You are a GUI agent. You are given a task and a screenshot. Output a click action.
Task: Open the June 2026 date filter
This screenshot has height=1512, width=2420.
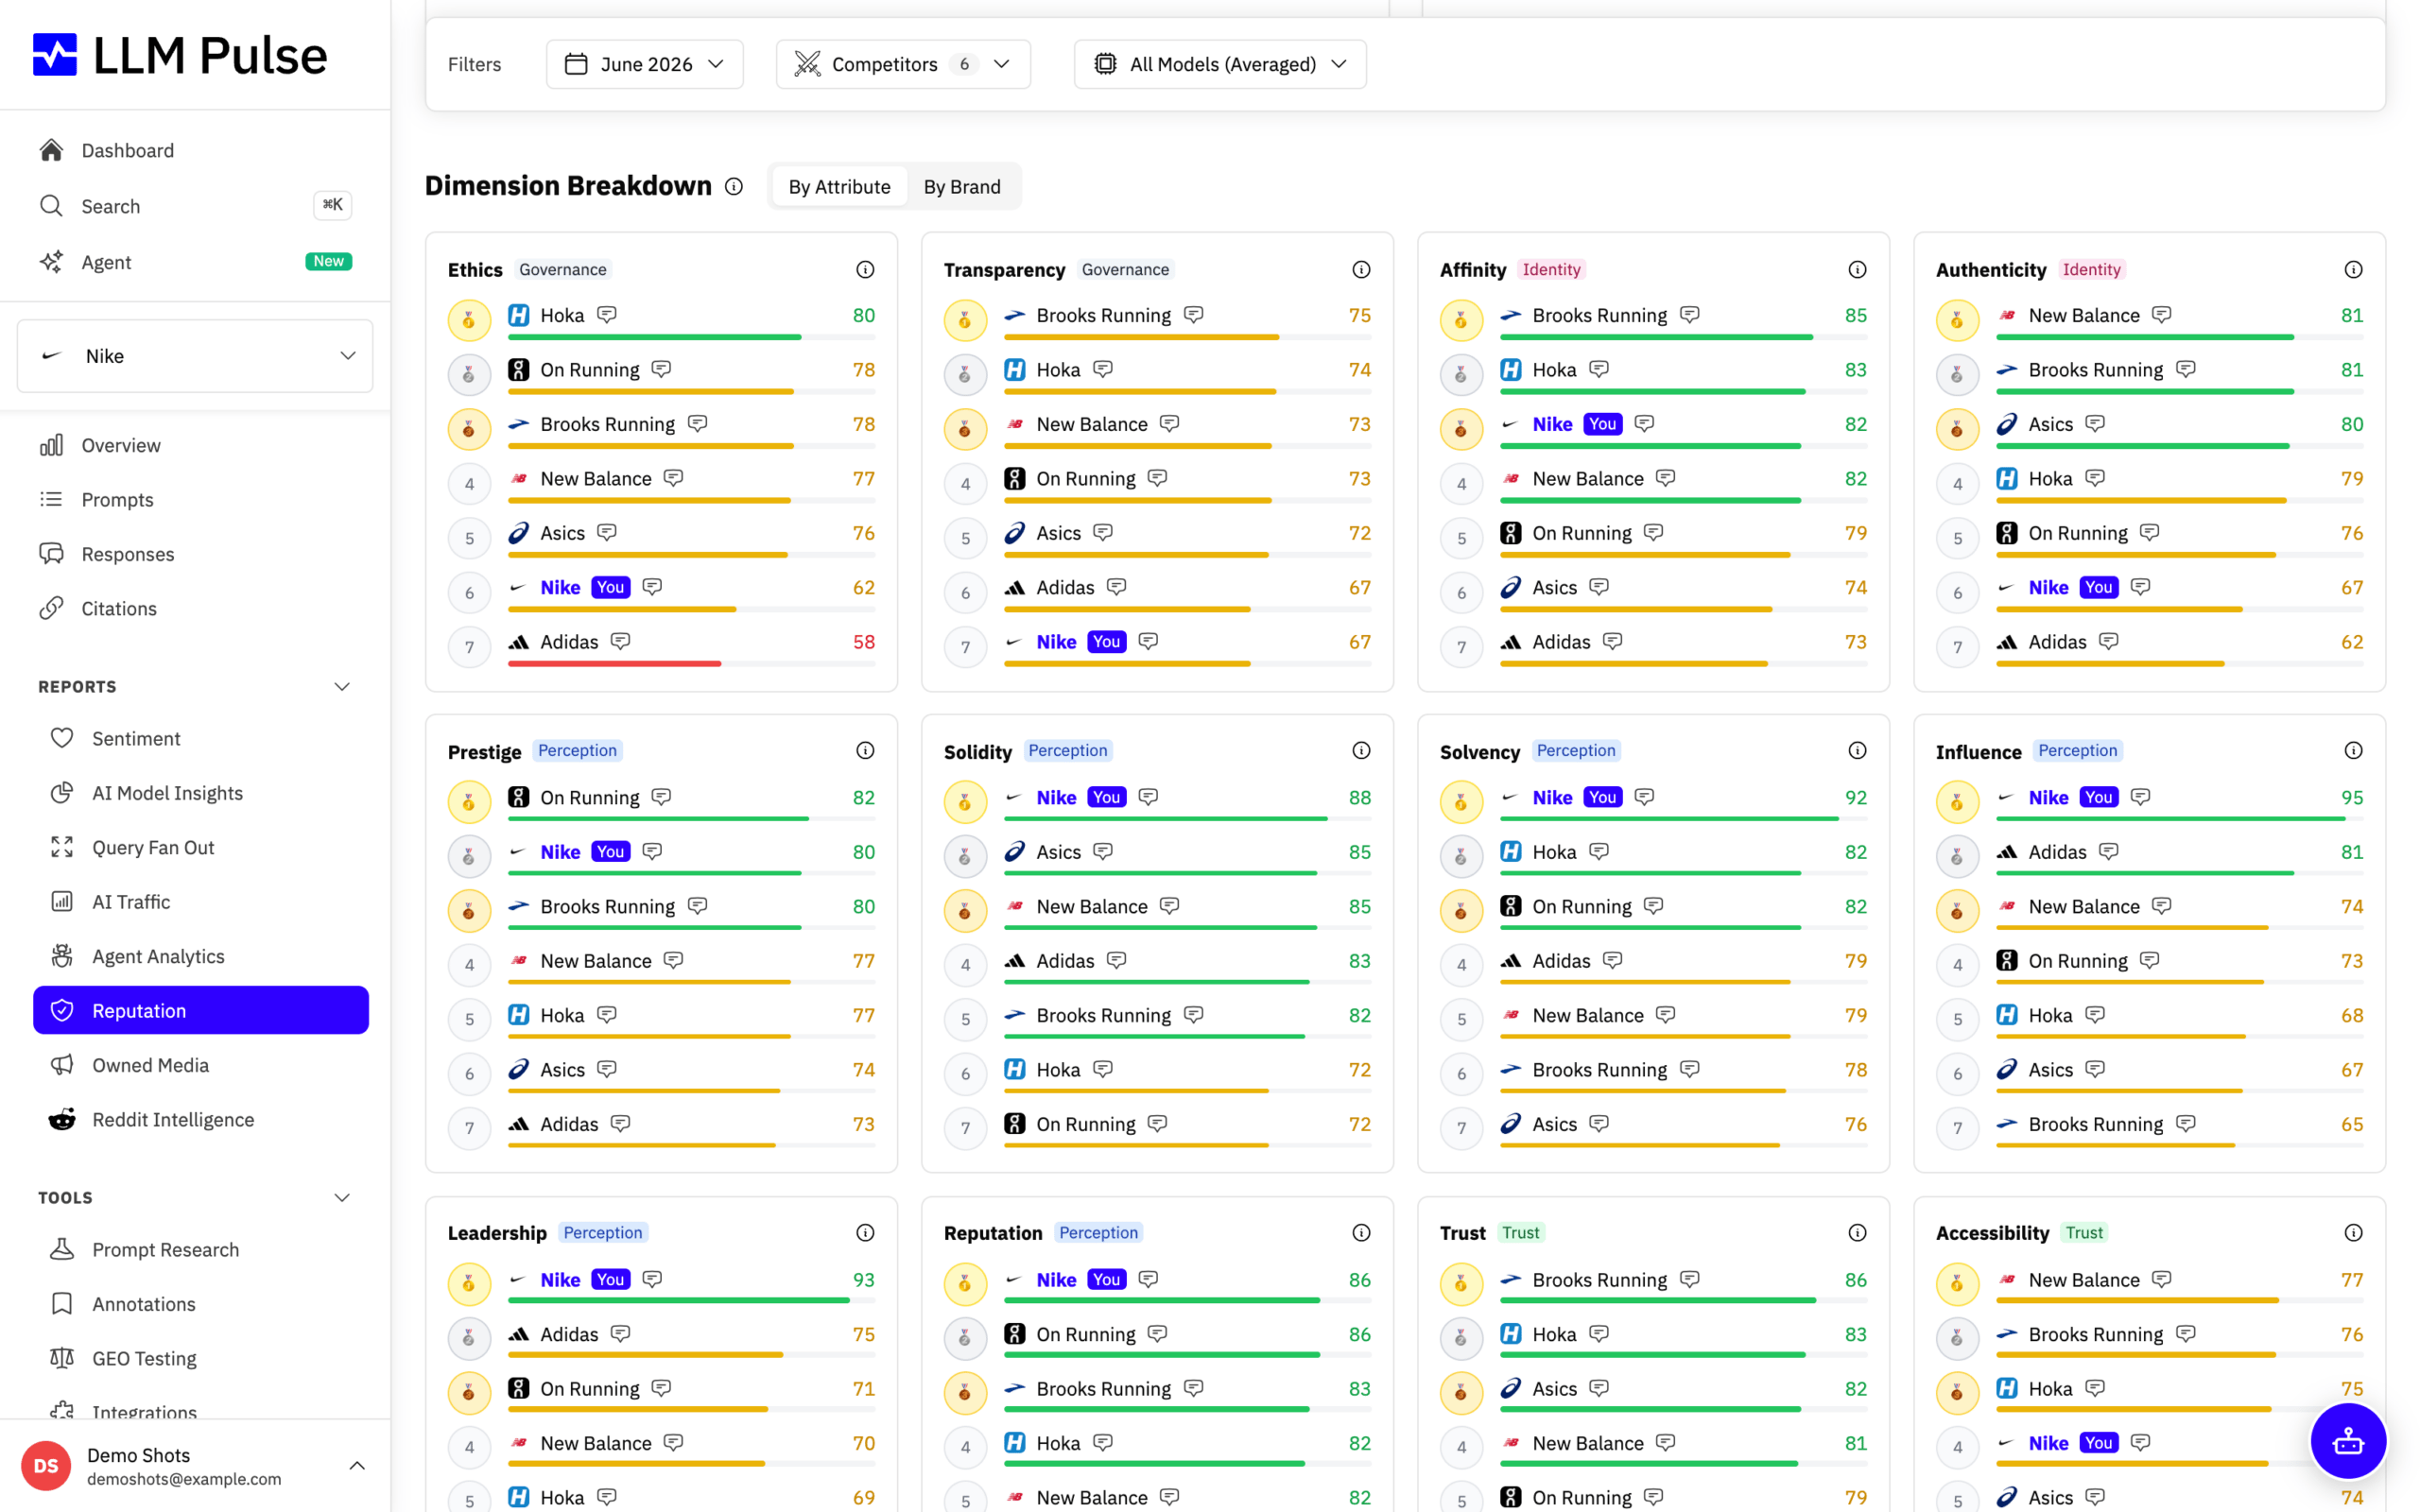coord(645,64)
